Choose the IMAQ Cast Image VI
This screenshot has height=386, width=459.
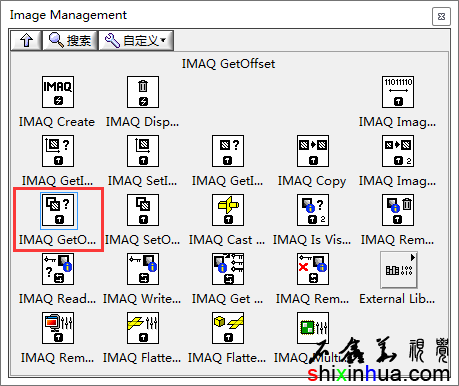pos(228,210)
